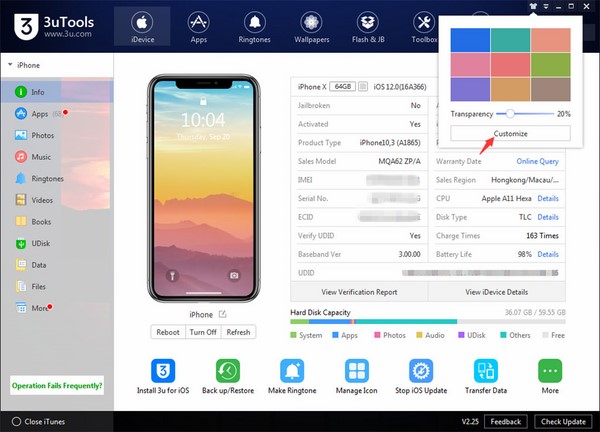Screen dimensions: 600x432
Task: Open Manage Icon tool
Action: pyautogui.click(x=357, y=376)
